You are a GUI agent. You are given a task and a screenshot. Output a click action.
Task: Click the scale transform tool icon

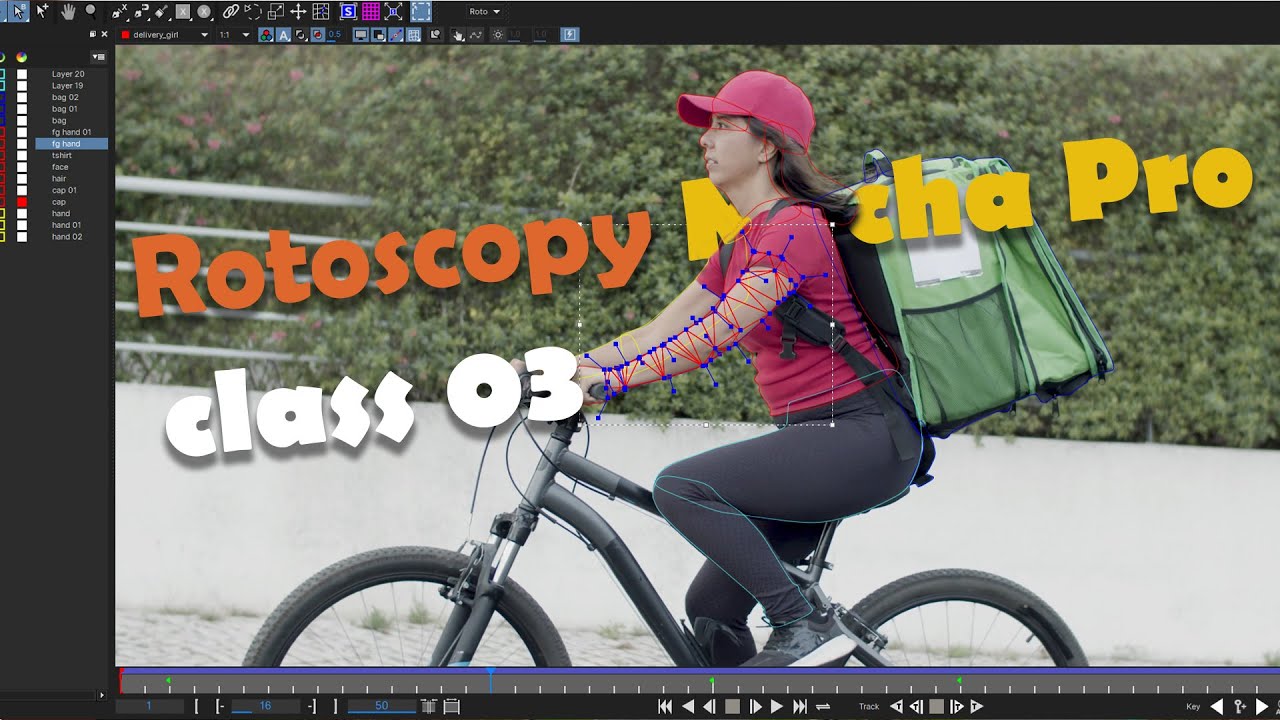point(276,12)
